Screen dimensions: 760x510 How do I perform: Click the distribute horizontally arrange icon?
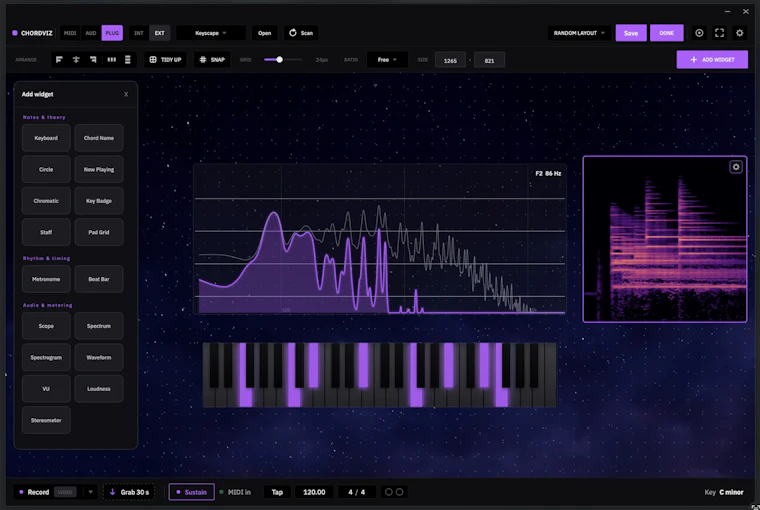point(111,60)
